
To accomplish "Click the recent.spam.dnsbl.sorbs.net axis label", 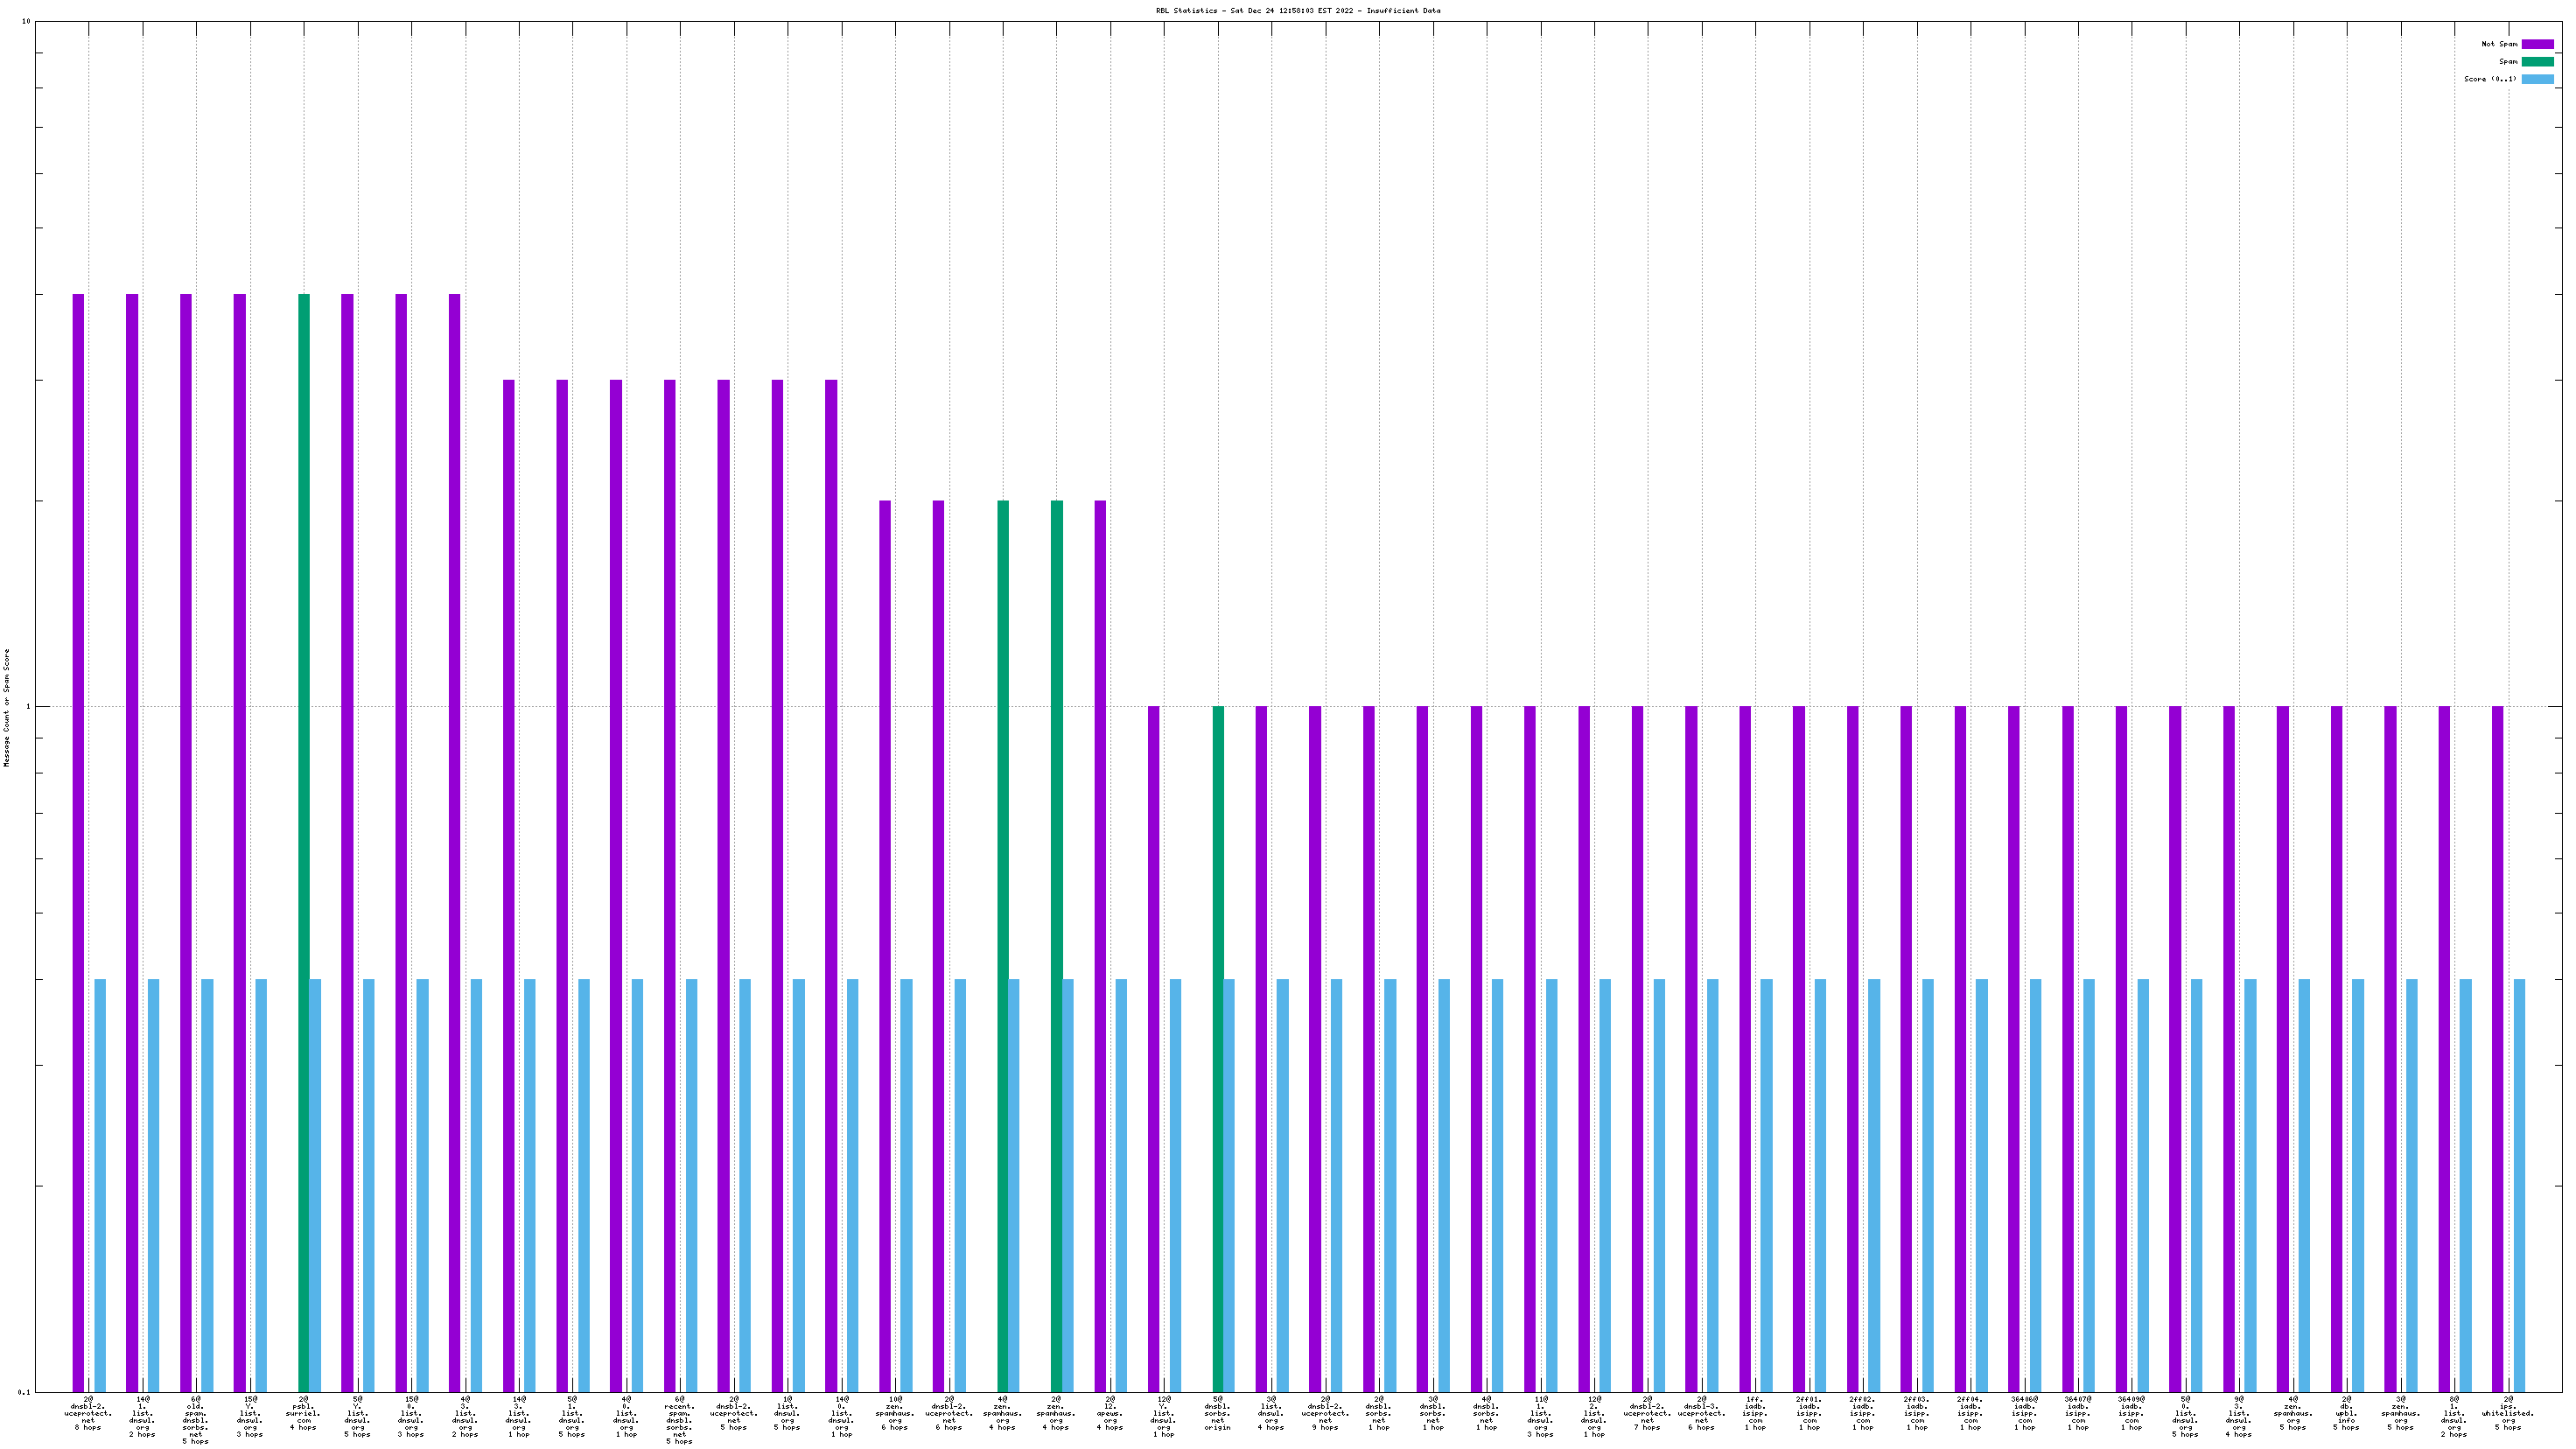I will click(x=680, y=1420).
